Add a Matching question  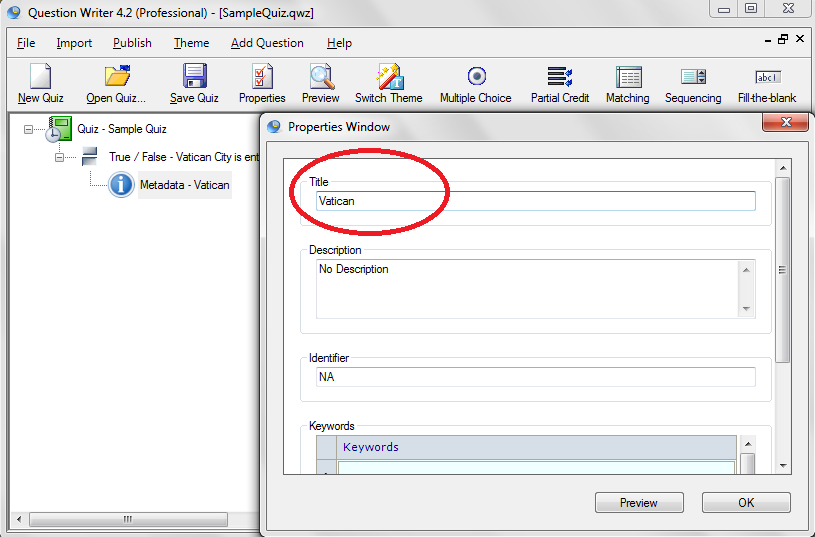[x=628, y=83]
